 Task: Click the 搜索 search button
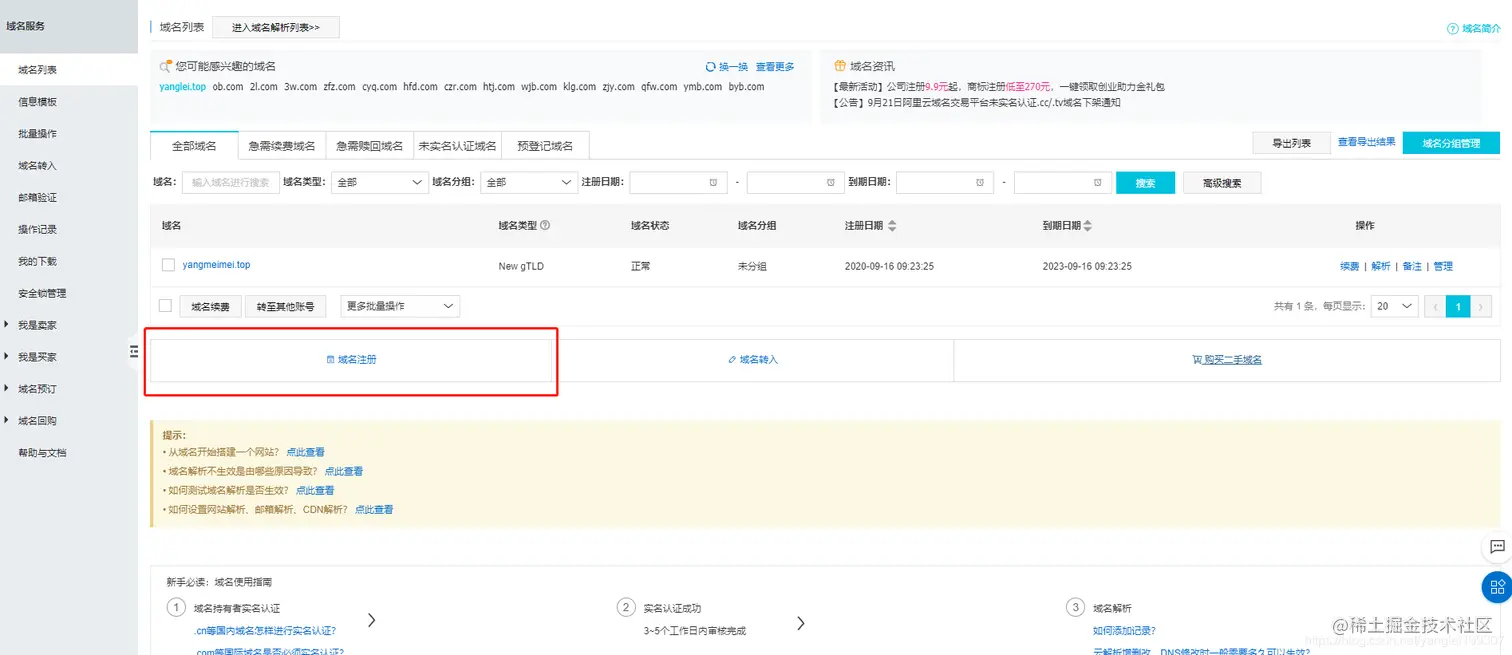point(1145,182)
